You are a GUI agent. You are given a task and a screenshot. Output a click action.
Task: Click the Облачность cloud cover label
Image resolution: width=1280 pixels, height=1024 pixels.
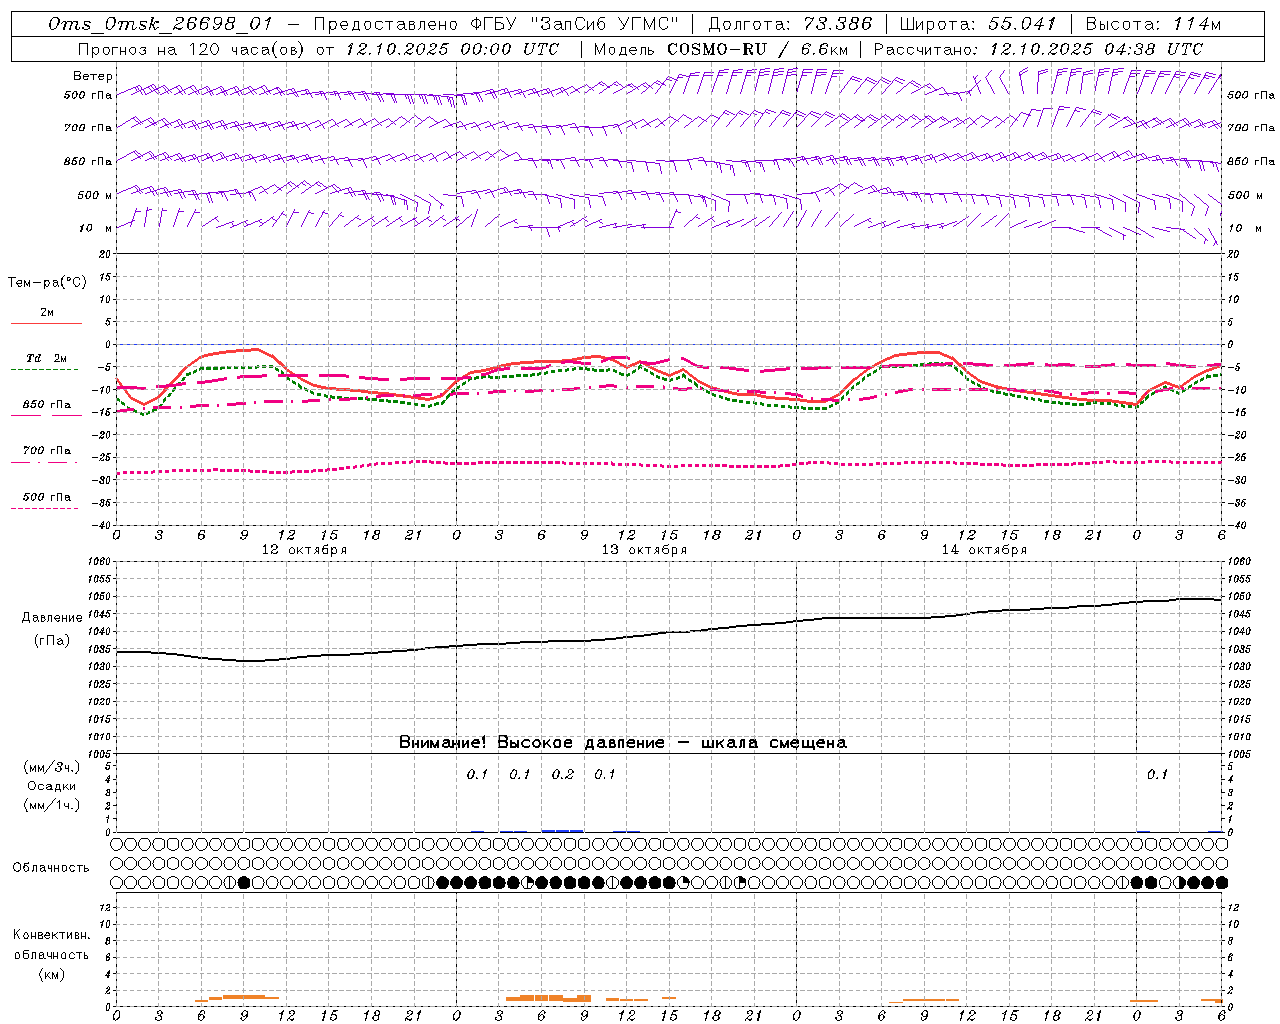50,868
